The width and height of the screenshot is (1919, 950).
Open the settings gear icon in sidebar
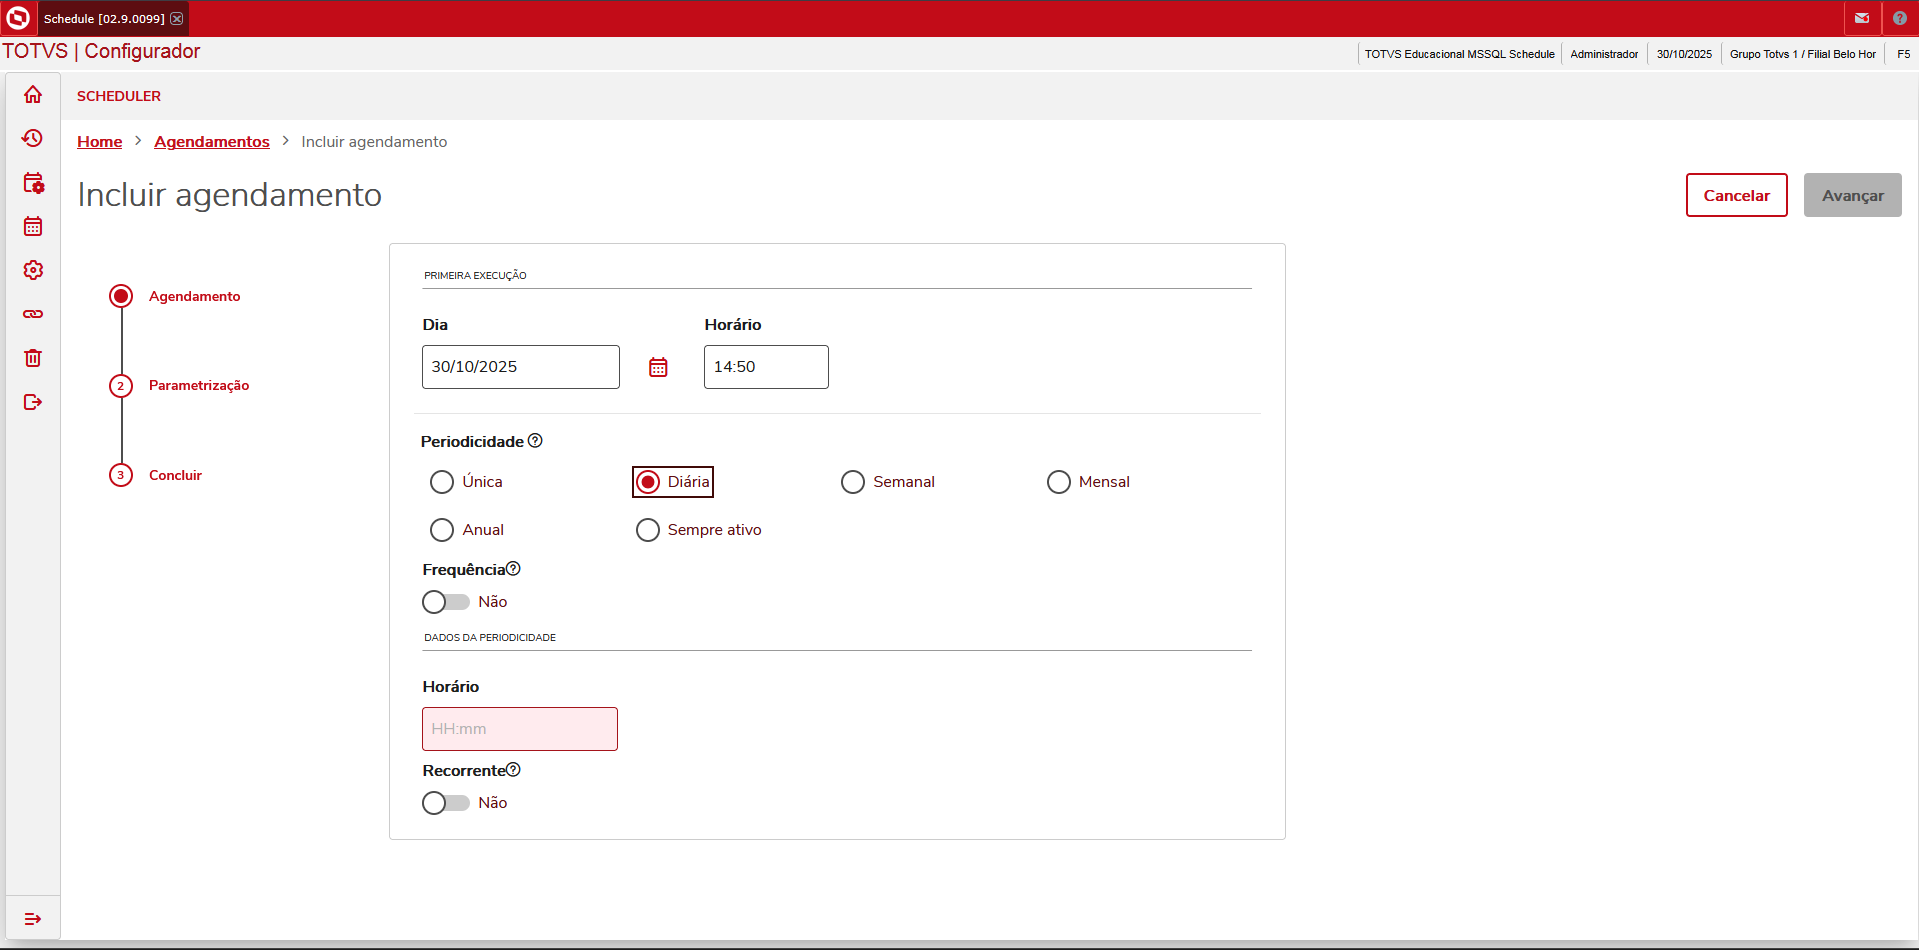click(x=33, y=270)
